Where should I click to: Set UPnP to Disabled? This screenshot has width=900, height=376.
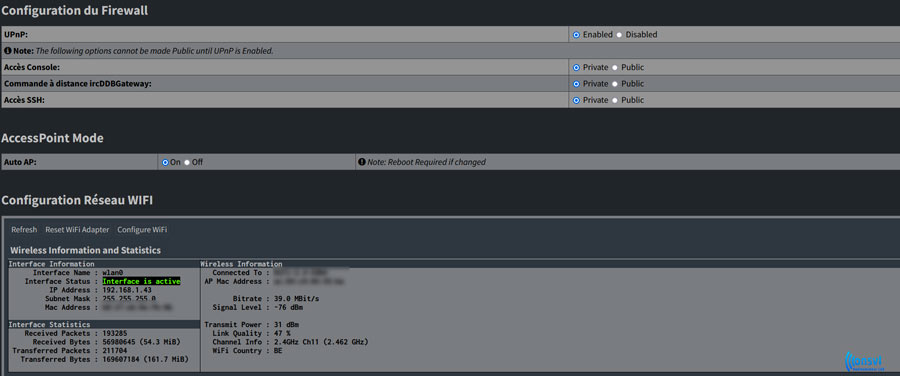619,34
